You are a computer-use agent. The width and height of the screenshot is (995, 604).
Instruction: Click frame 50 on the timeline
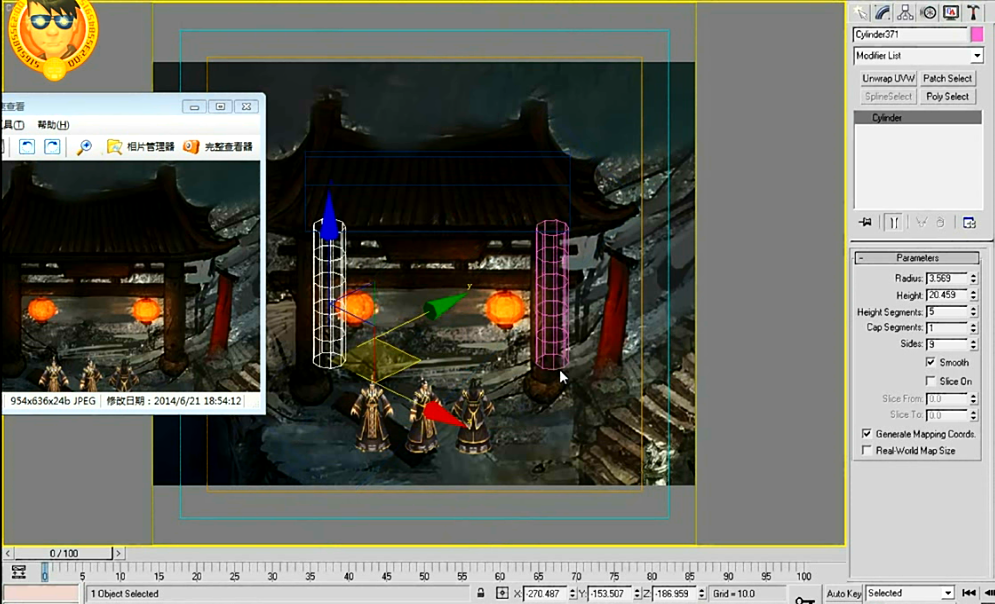click(x=425, y=575)
